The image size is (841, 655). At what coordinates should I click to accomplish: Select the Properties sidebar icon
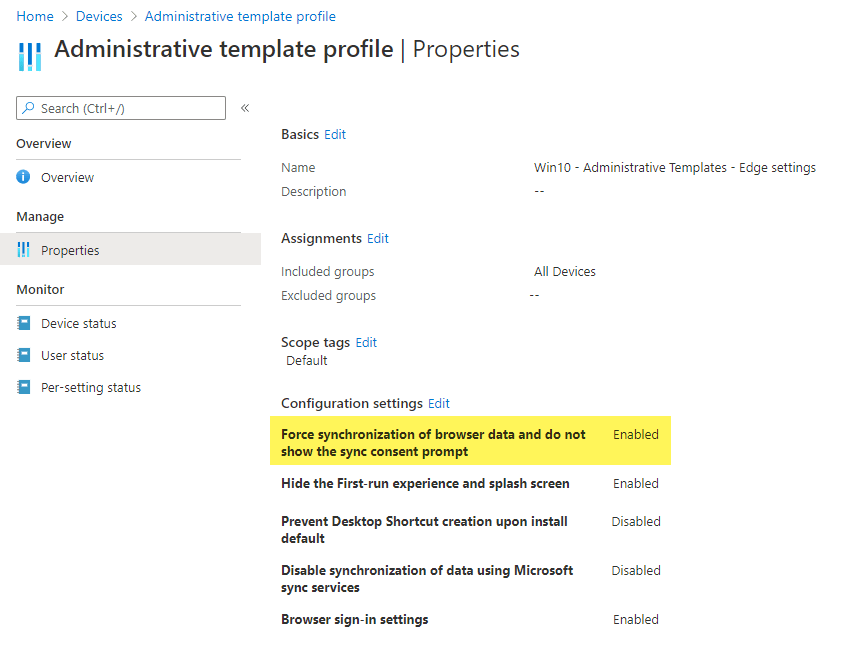click(24, 250)
